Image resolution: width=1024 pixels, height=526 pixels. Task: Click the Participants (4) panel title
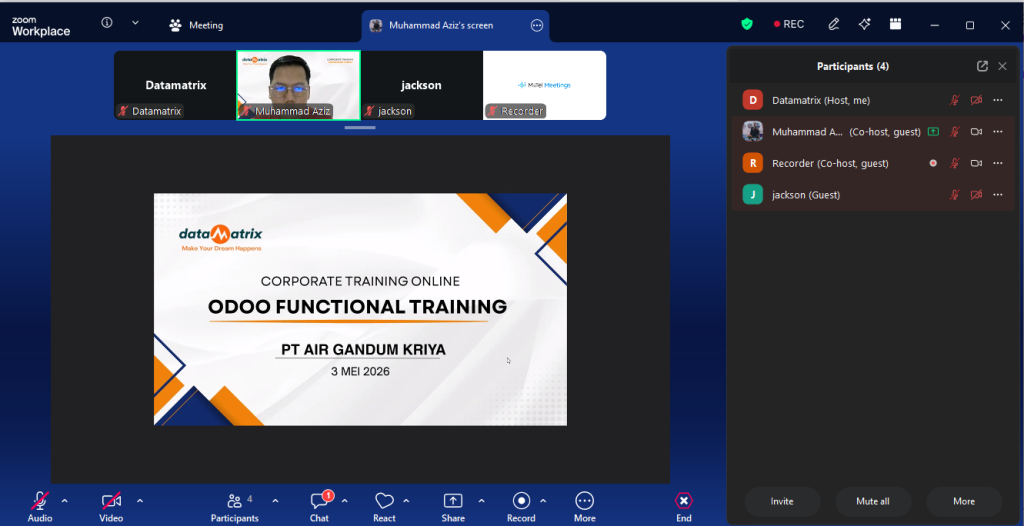(x=852, y=66)
